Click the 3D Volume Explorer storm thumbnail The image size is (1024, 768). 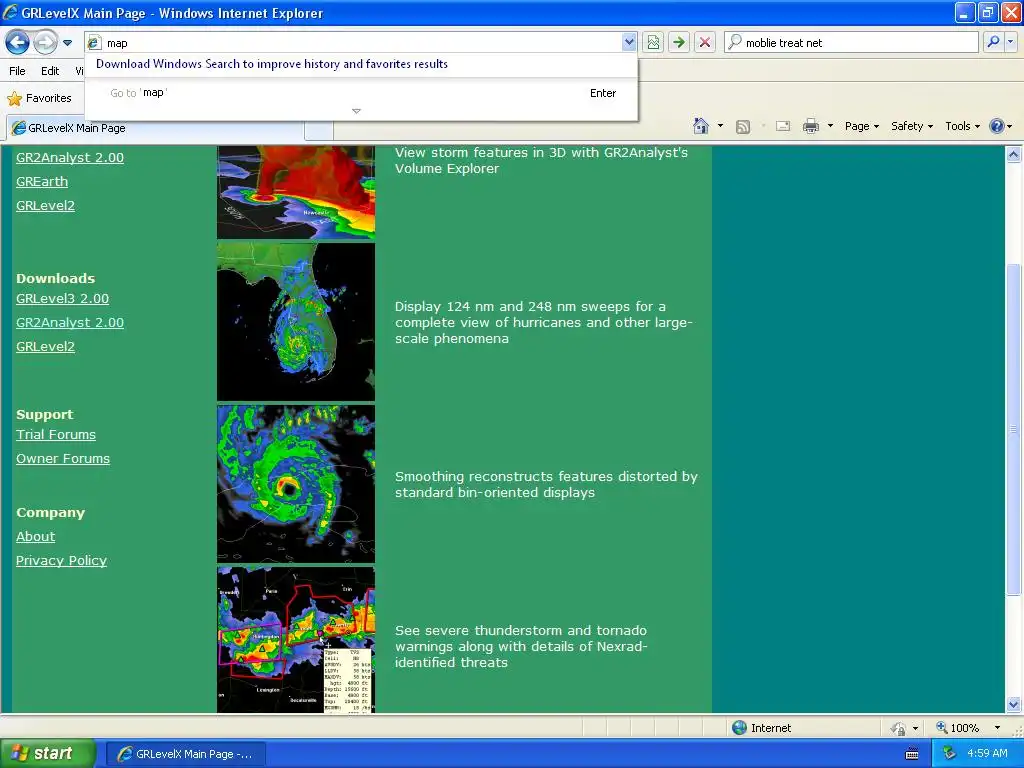pos(296,192)
